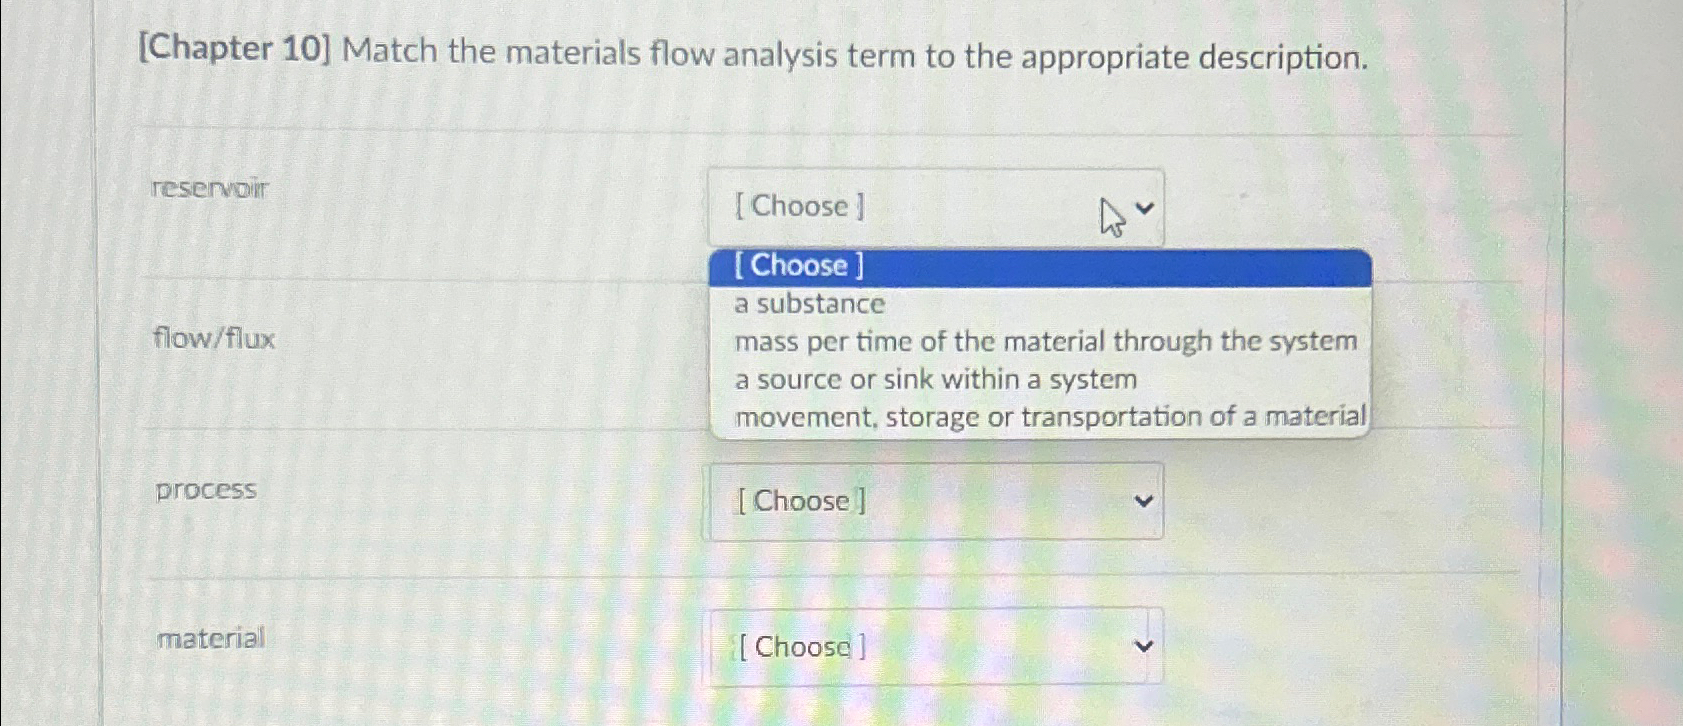Click the chevron on the process dropdown
Screen dimensions: 1683x726
point(1146,501)
